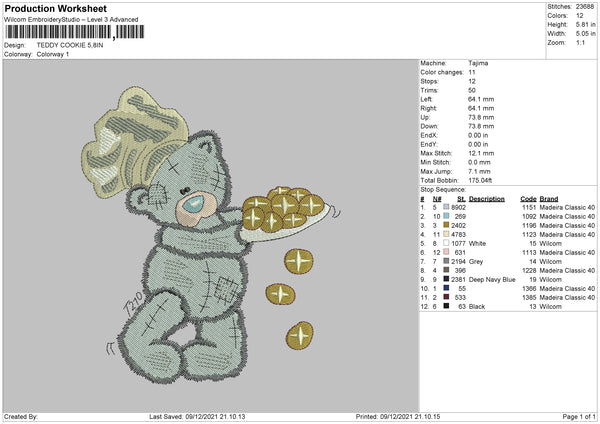Click the Colorway 1 value
This screenshot has height=424, width=600.
click(53, 54)
